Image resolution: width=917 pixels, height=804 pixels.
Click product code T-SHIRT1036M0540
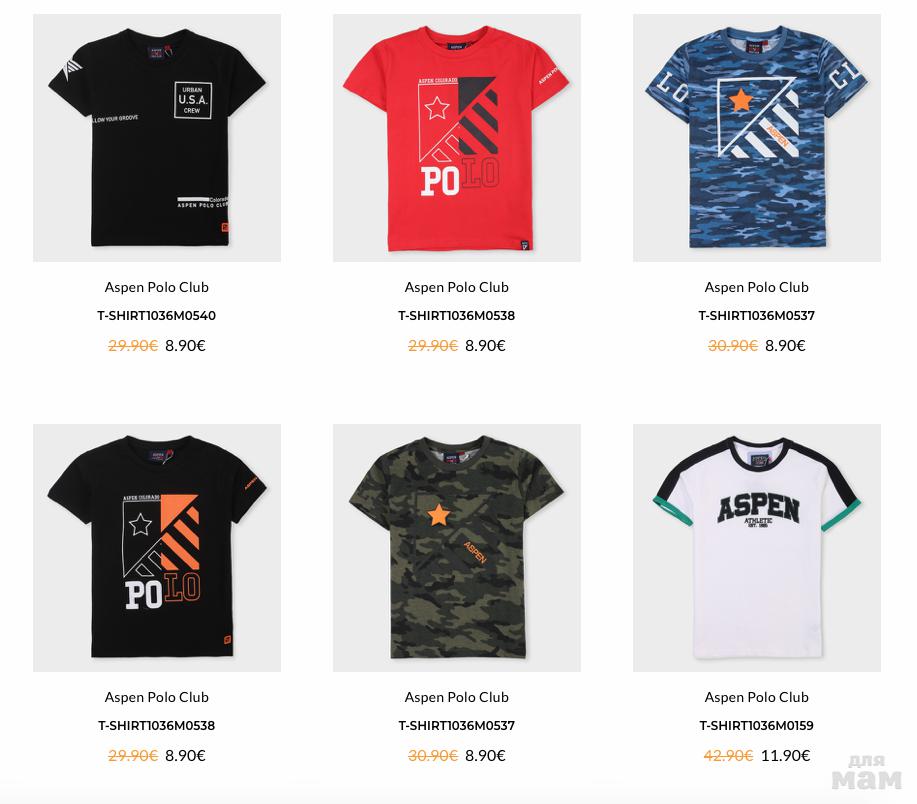[x=157, y=316]
